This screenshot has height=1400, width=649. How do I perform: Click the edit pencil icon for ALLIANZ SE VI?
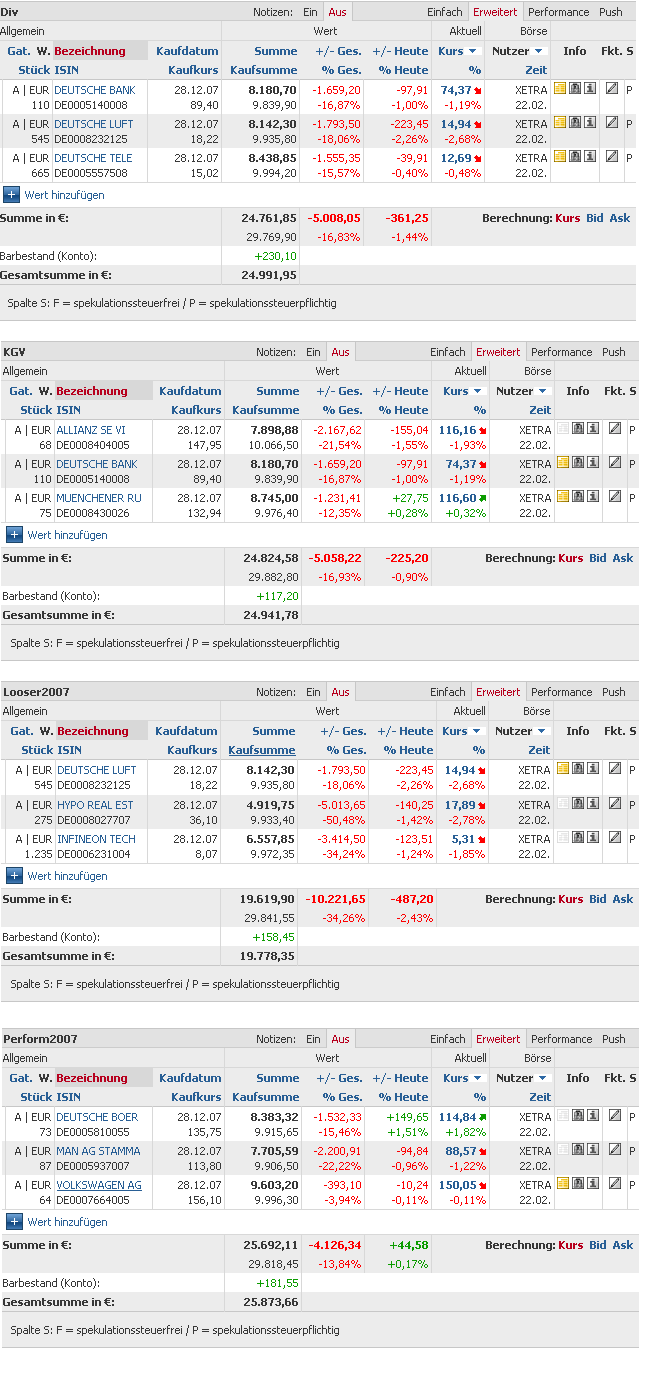[x=615, y=428]
